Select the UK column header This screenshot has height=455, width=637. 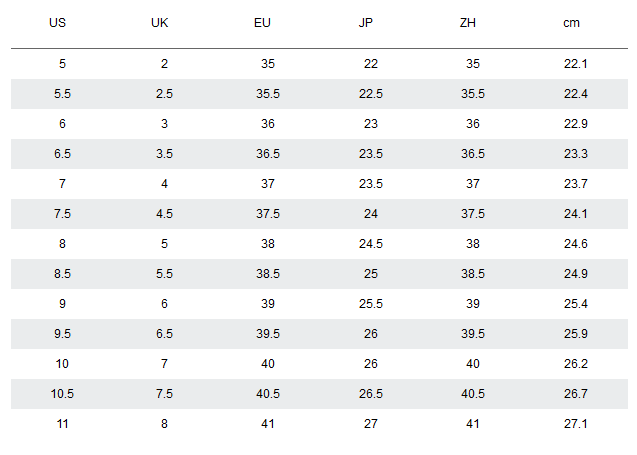[x=159, y=23]
